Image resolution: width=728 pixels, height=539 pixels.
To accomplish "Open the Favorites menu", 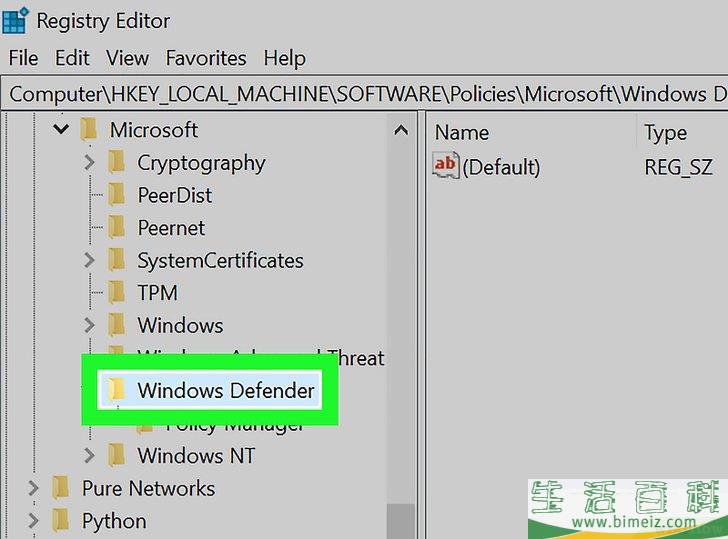I will (206, 58).
